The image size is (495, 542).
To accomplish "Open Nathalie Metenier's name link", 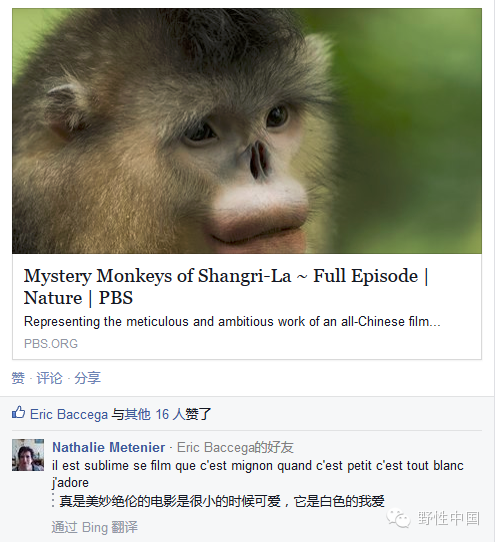I will [109, 447].
